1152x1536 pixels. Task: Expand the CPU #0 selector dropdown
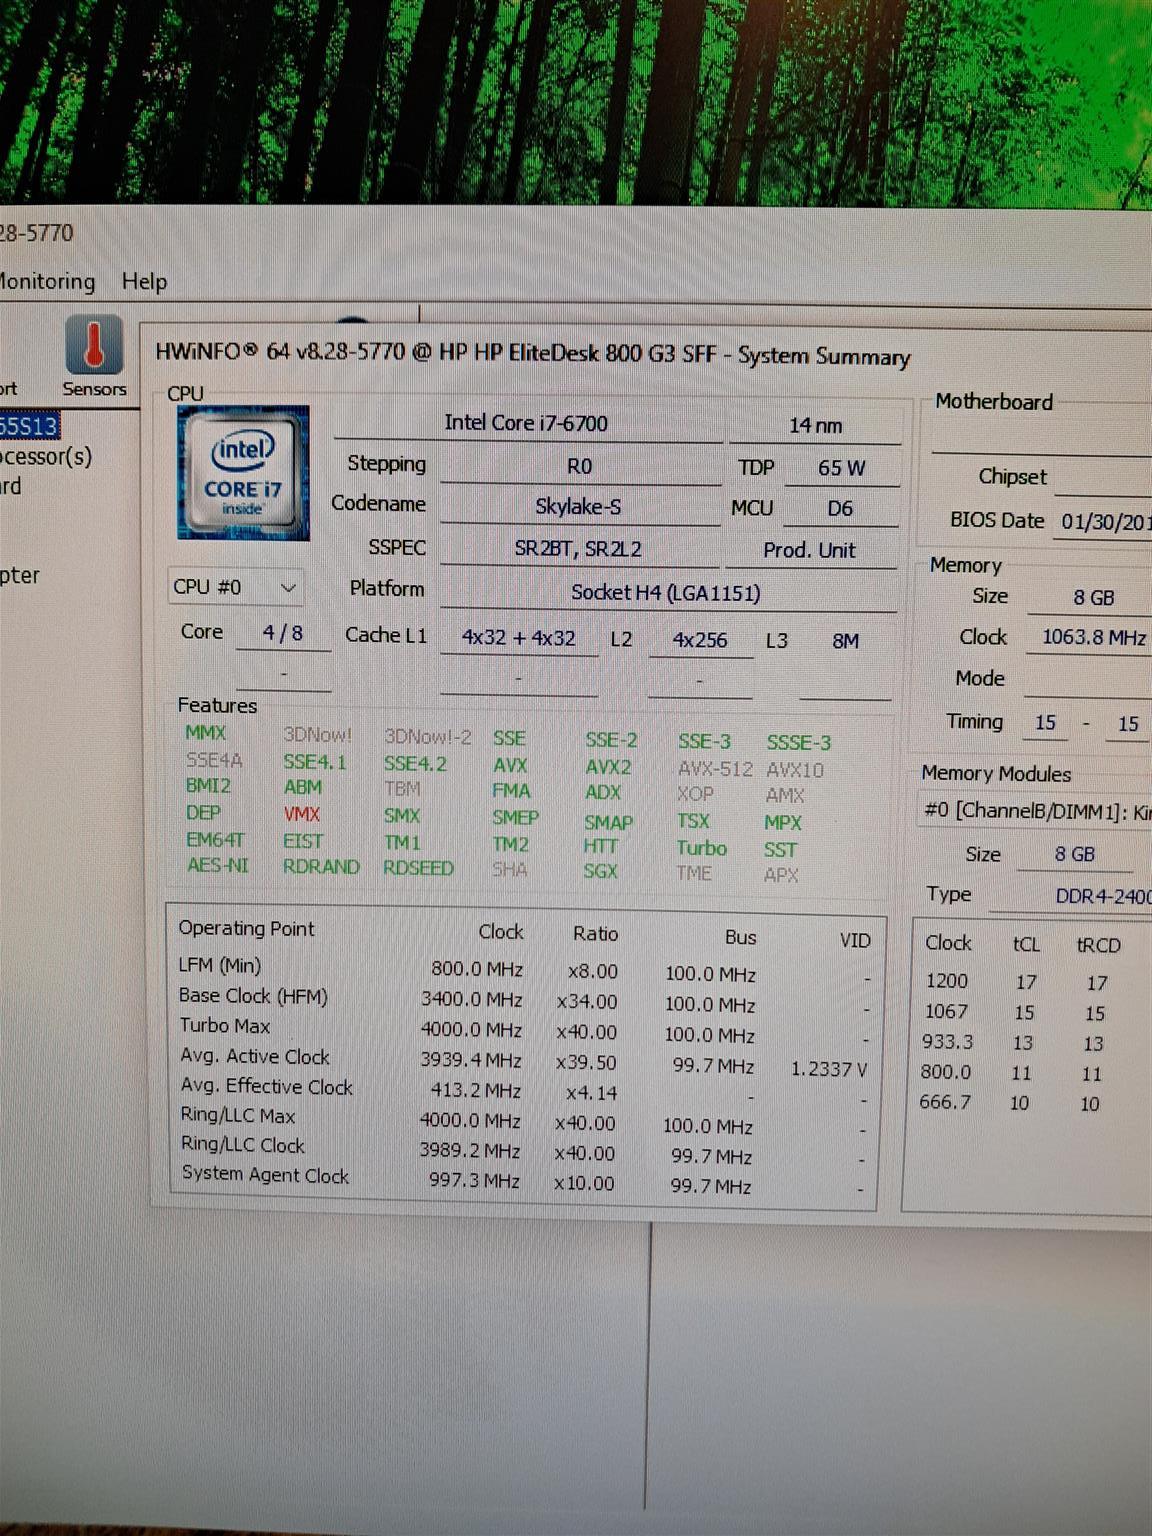pyautogui.click(x=235, y=588)
